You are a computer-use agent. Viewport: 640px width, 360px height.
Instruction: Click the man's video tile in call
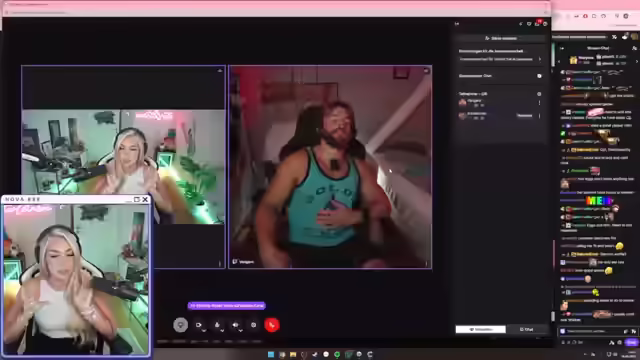(330, 167)
